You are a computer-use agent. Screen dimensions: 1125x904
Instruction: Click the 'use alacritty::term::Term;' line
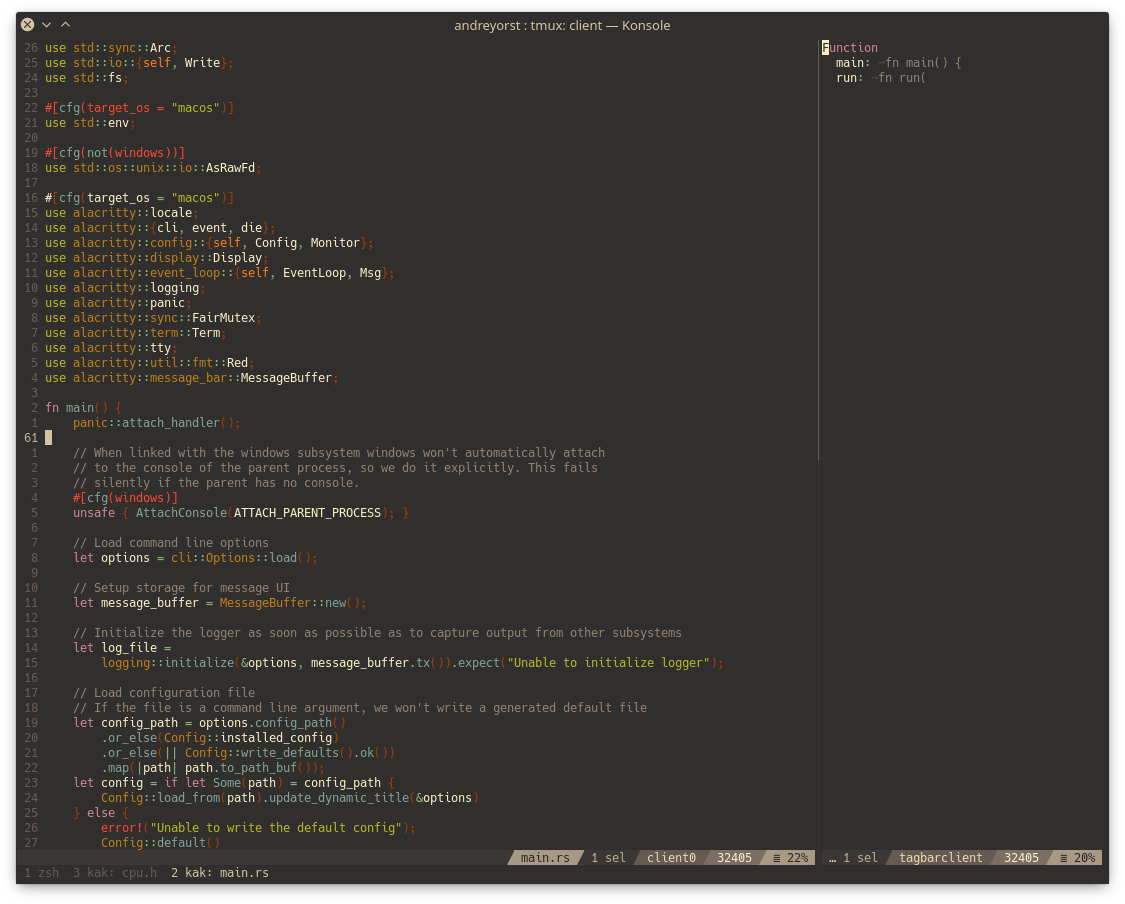[136, 333]
